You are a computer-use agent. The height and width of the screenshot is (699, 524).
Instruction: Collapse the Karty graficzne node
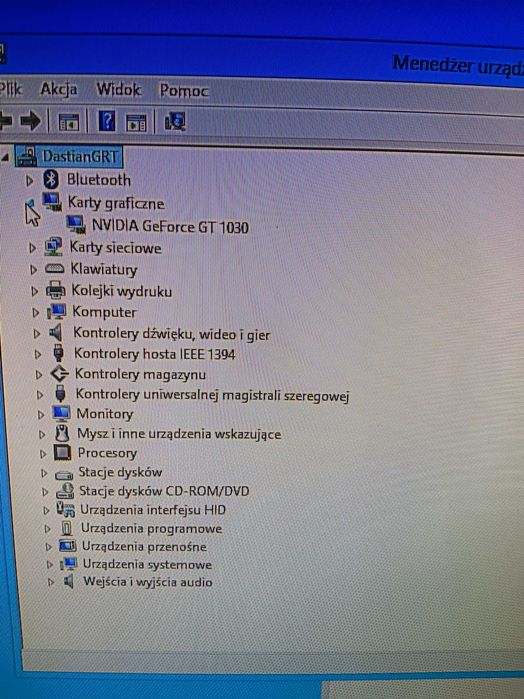pyautogui.click(x=30, y=205)
